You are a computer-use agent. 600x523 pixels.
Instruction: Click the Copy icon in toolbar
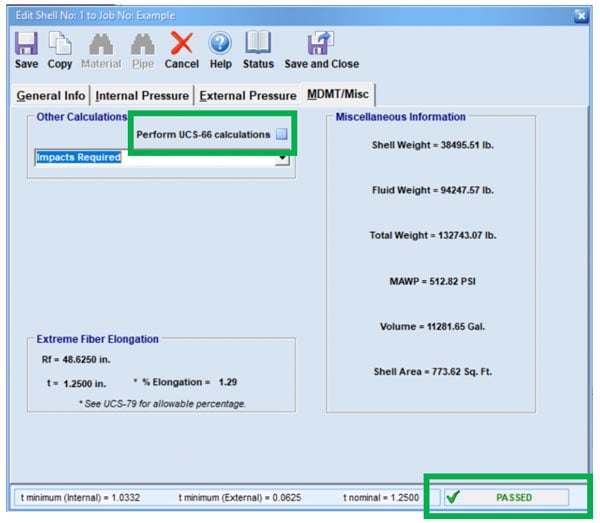click(x=60, y=44)
